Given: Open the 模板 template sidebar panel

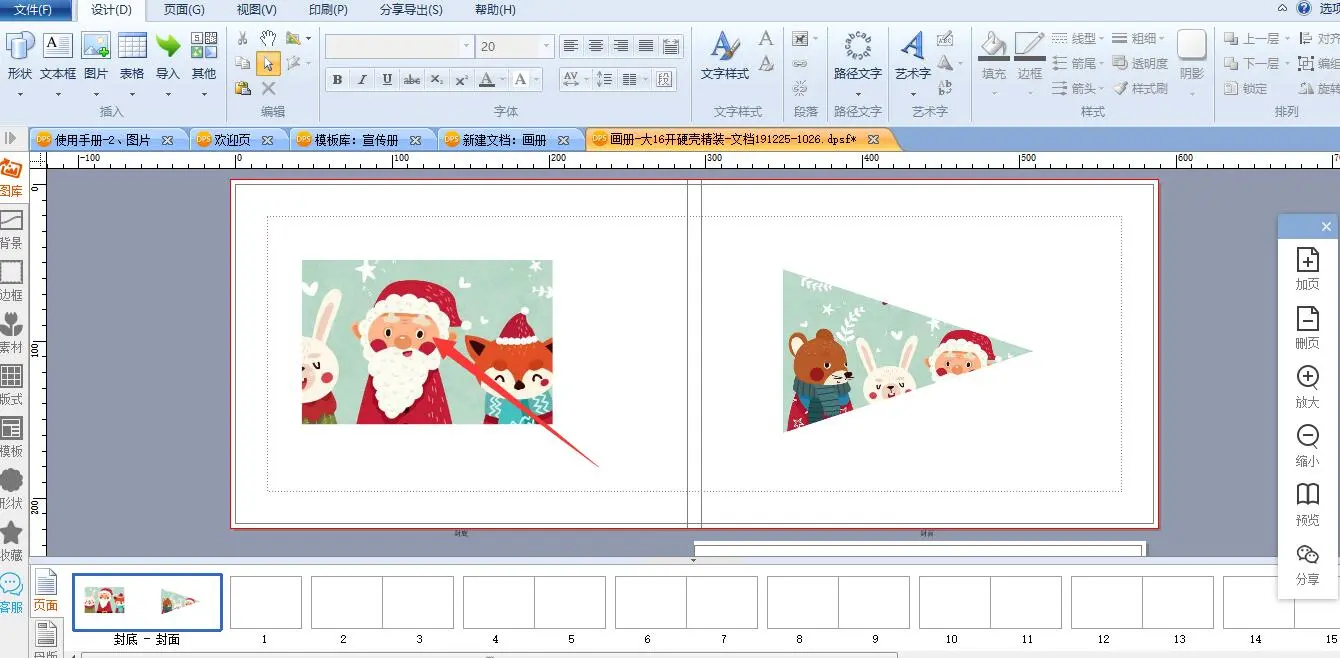Looking at the screenshot, I should click(x=11, y=438).
